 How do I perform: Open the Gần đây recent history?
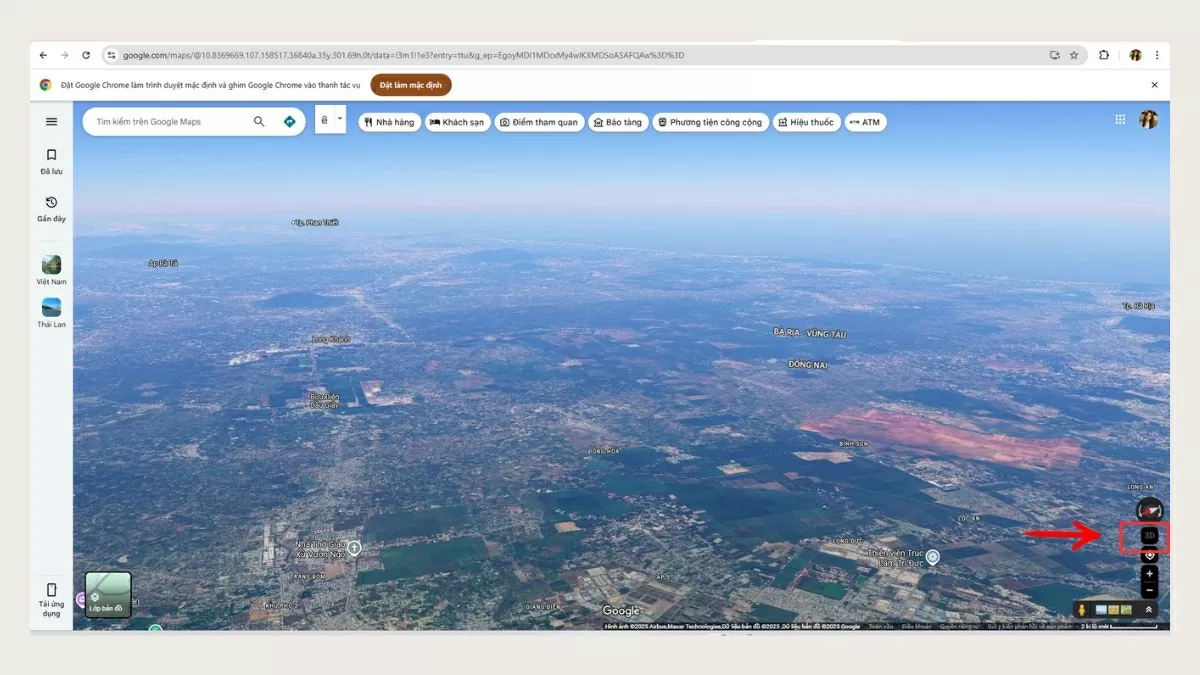[x=52, y=208]
